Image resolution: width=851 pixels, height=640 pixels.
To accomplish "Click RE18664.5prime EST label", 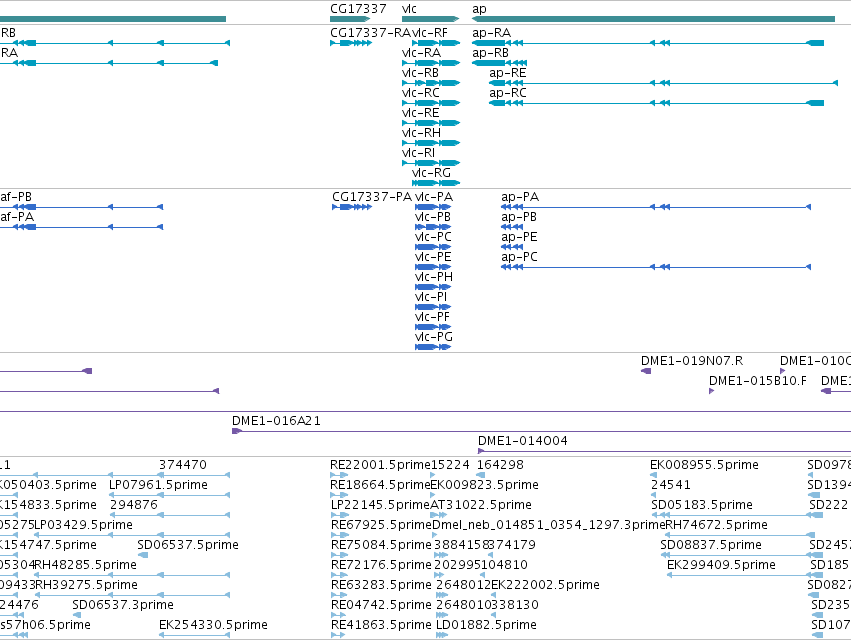I will coord(380,485).
